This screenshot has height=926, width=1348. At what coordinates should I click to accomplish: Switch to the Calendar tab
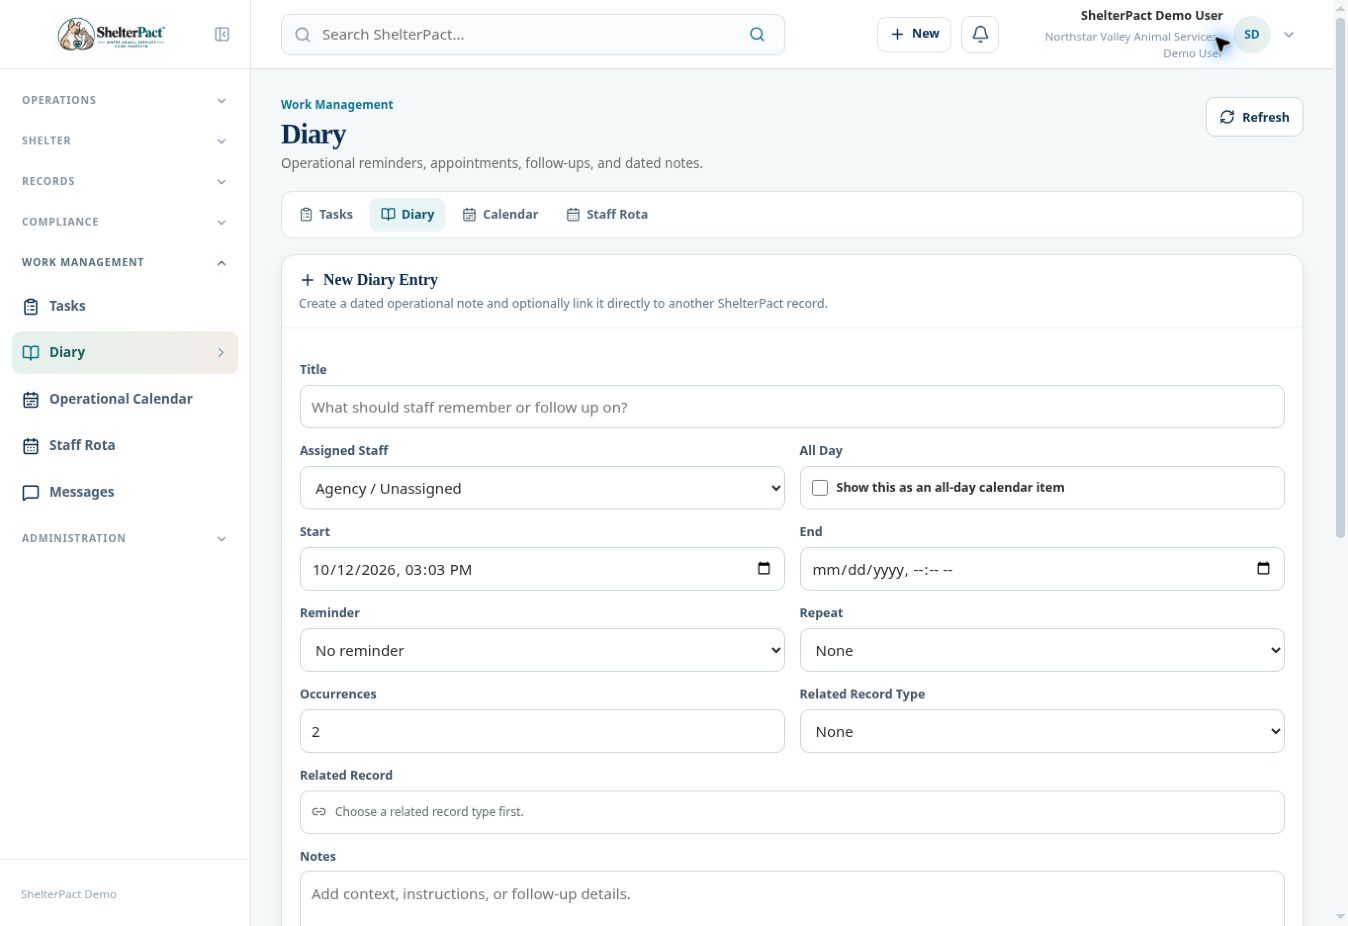500,214
